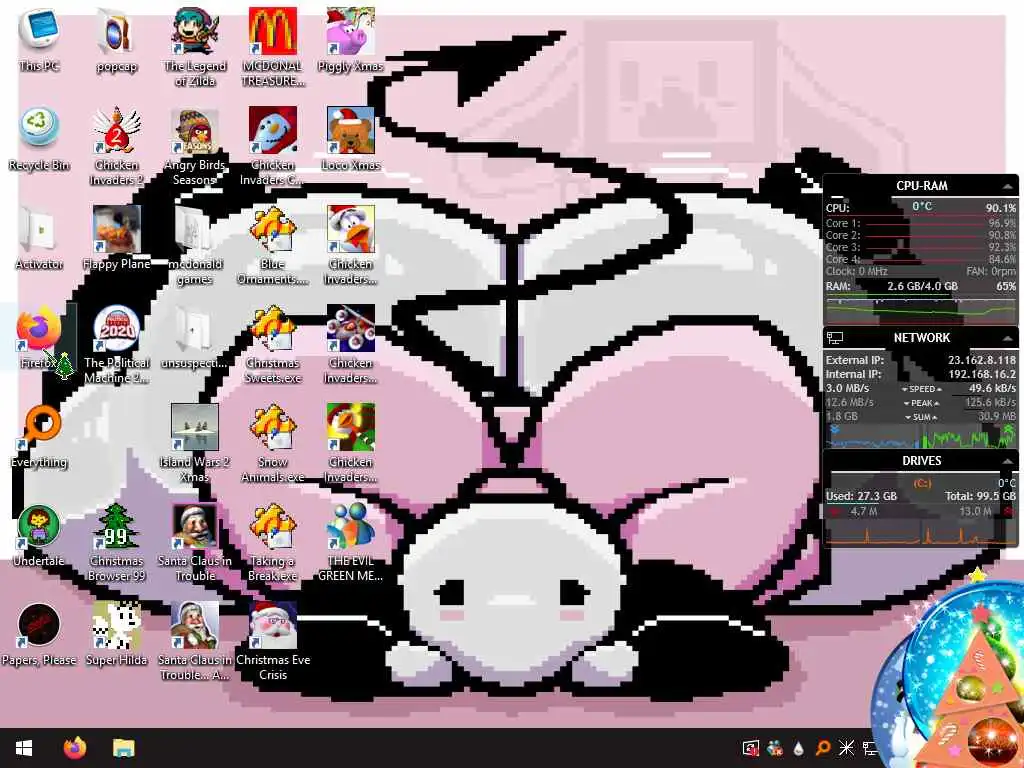Viewport: 1024px width, 768px height.
Task: Launch the Papers, Please shortcut
Action: click(39, 634)
